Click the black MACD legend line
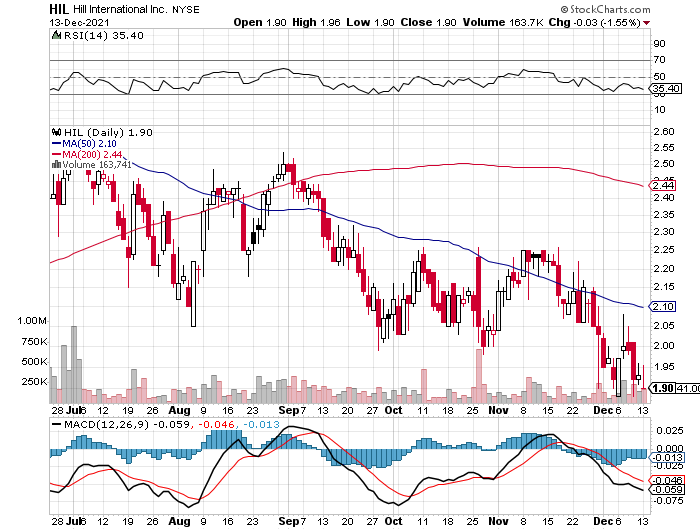The image size is (700, 530). click(57, 424)
